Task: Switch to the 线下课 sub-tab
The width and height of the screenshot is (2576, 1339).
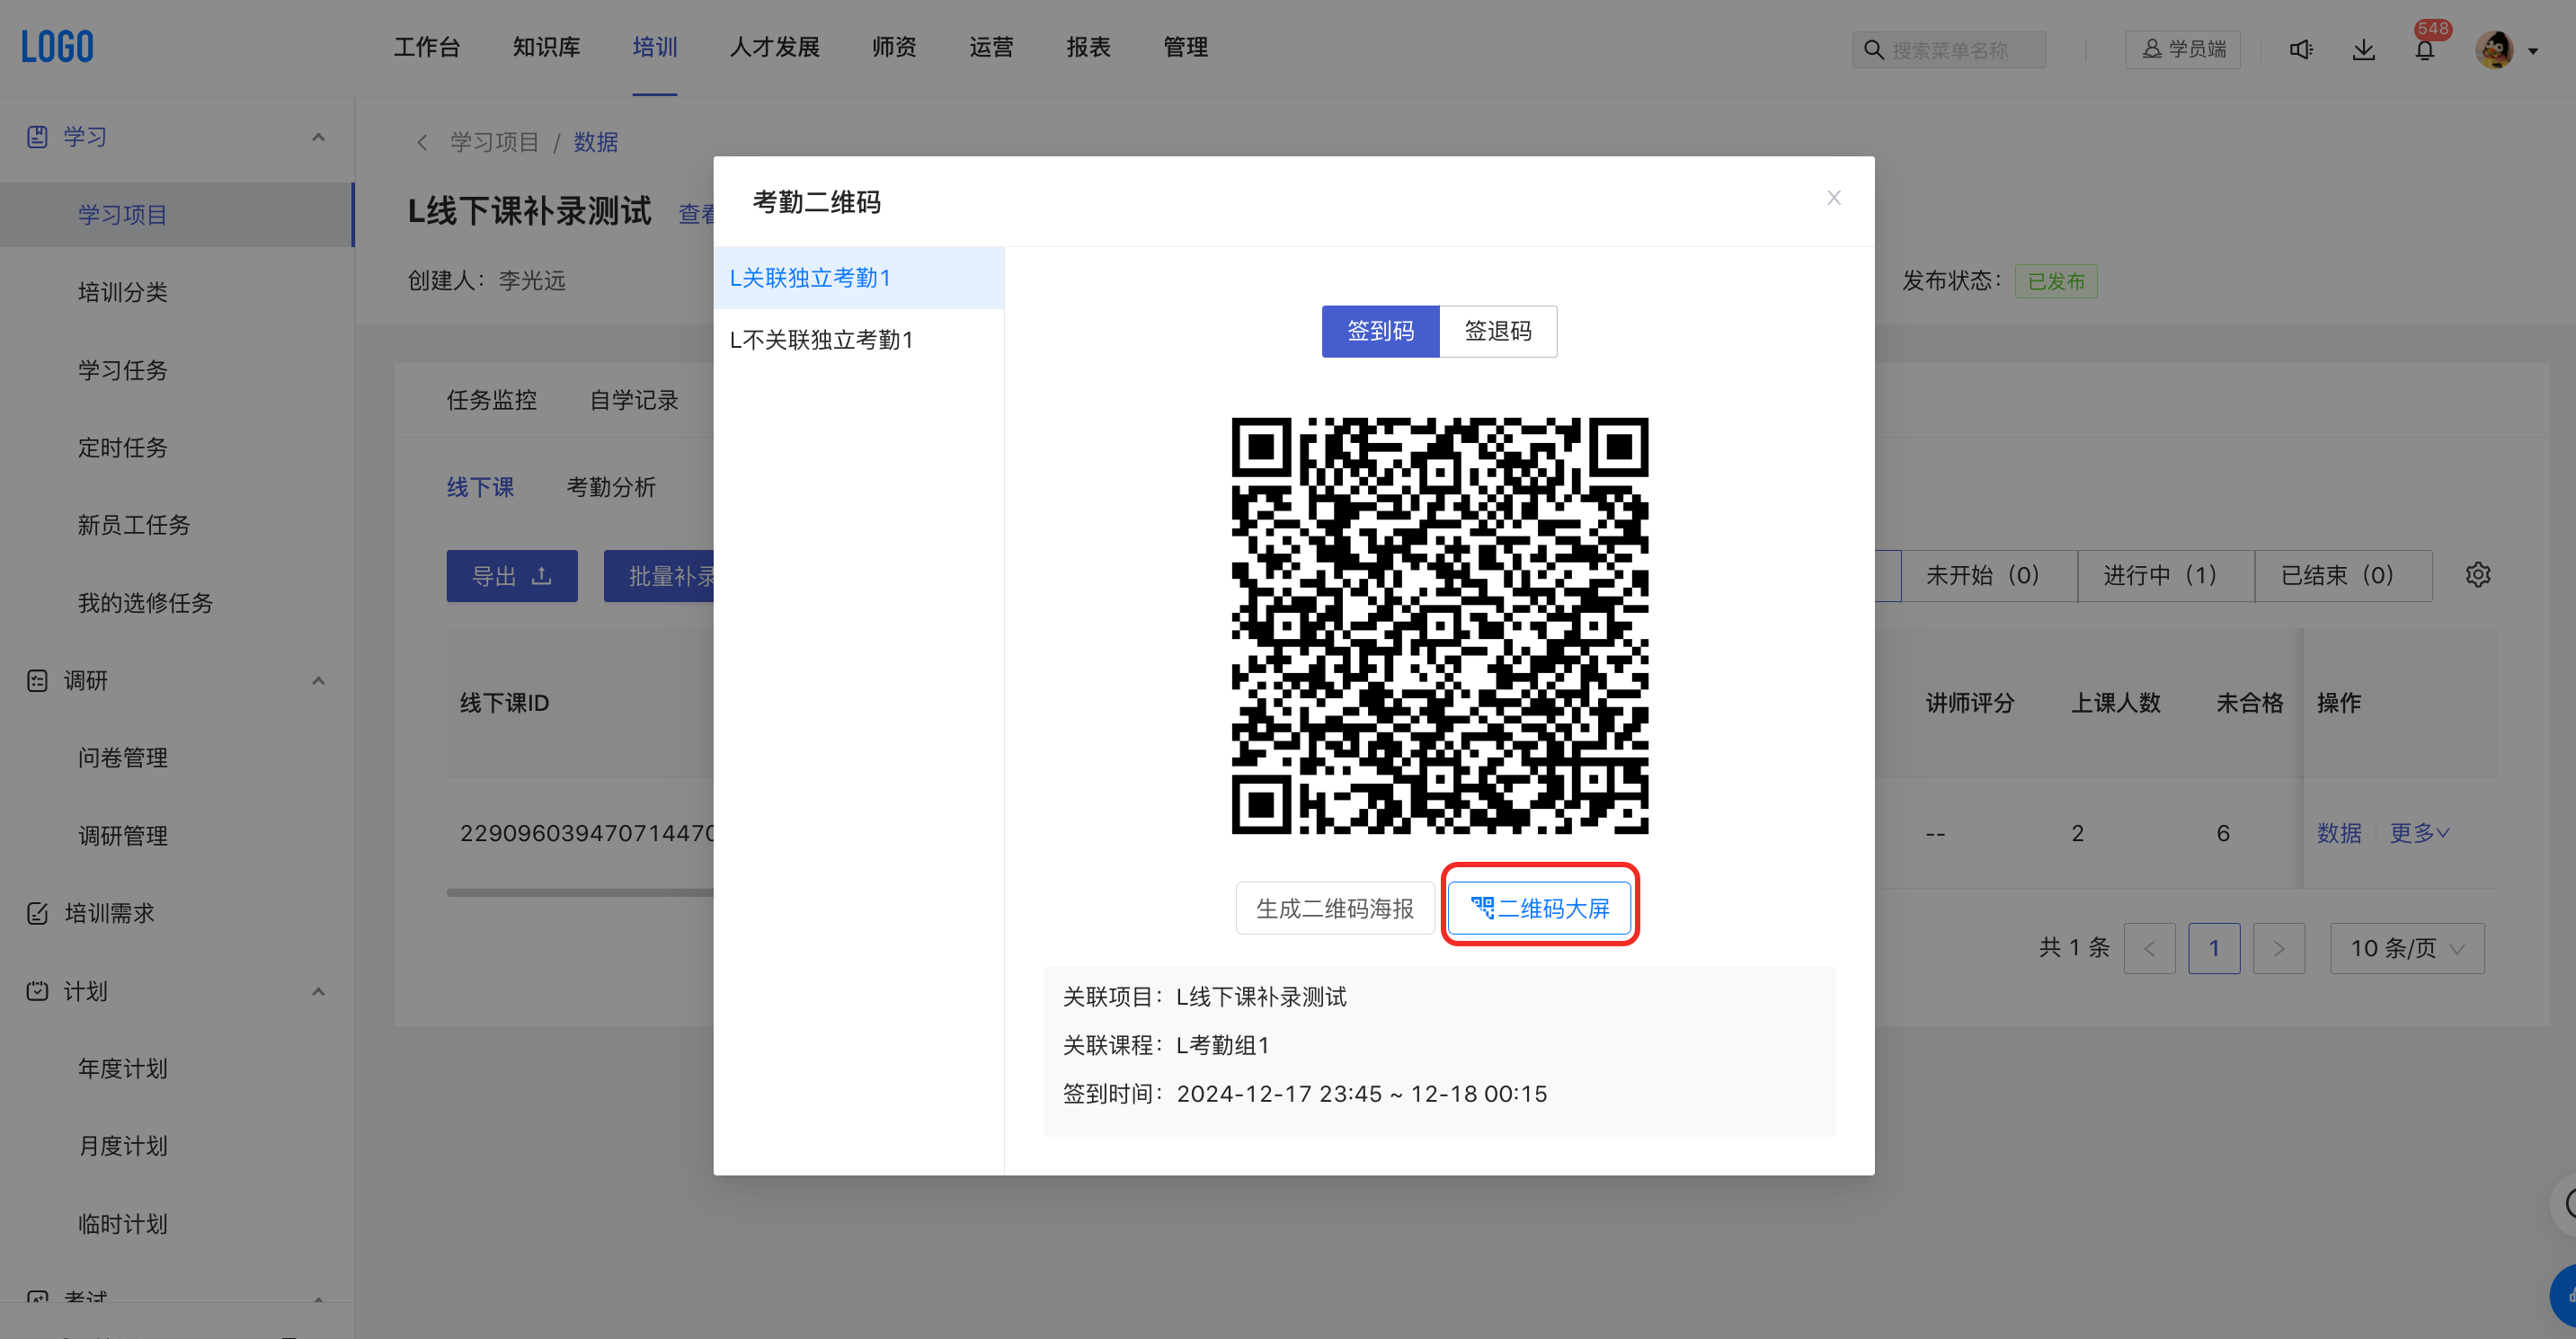Action: pyautogui.click(x=480, y=487)
